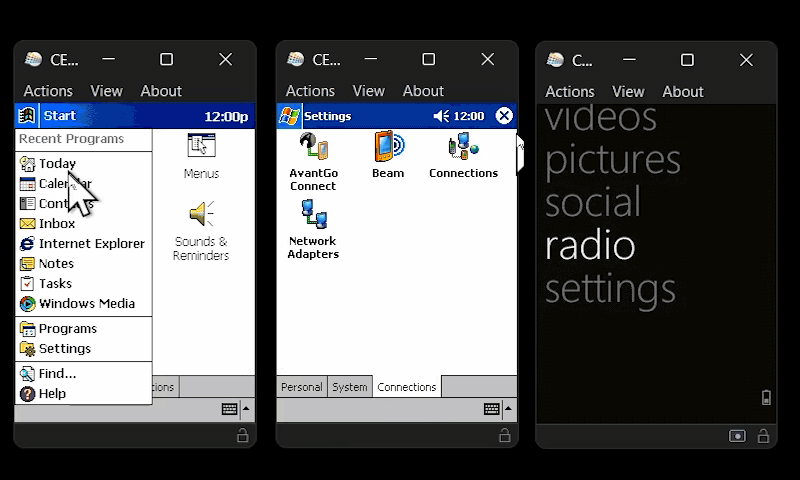Screen dimensions: 800x480
Task: Expand input method arrow in left window
Action: tap(246, 409)
